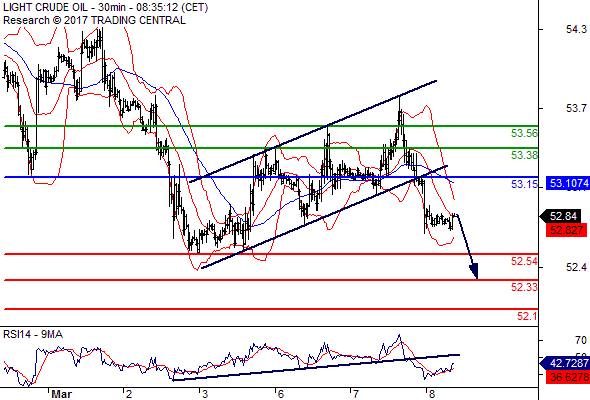Click the 53.7 price axis label

coord(576,108)
